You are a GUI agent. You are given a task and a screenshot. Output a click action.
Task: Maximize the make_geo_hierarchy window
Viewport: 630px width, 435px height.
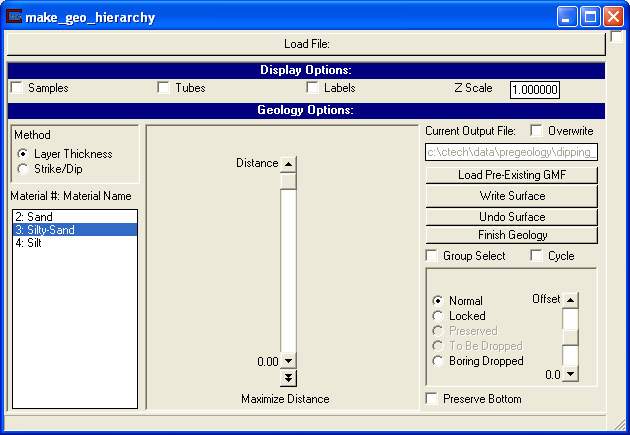[590, 17]
